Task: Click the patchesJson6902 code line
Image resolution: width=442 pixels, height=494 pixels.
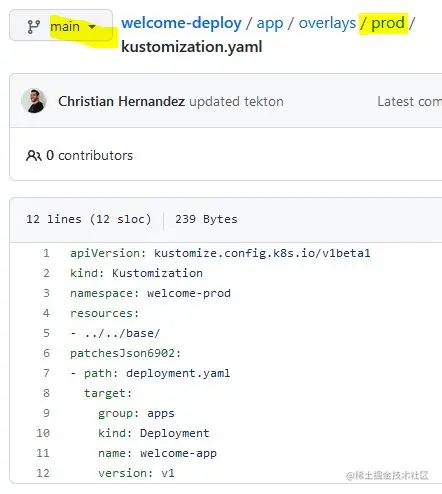Action: 125,353
